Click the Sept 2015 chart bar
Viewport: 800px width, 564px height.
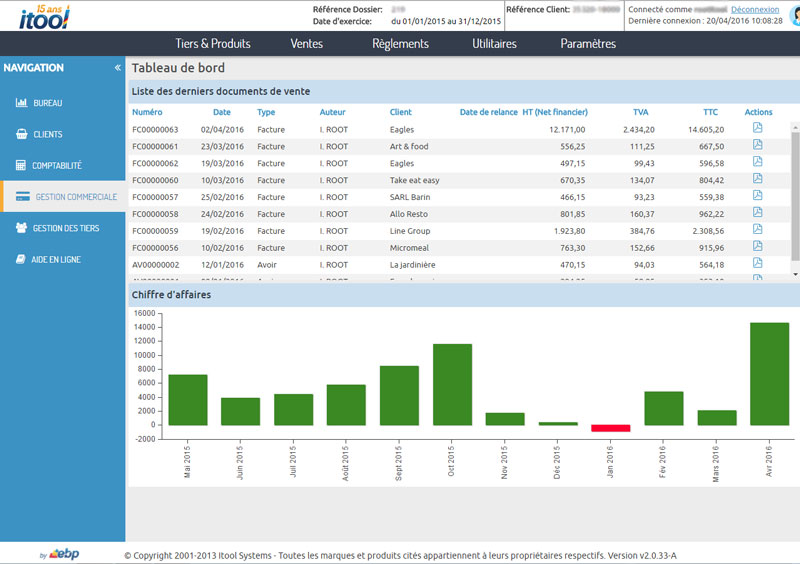[399, 396]
